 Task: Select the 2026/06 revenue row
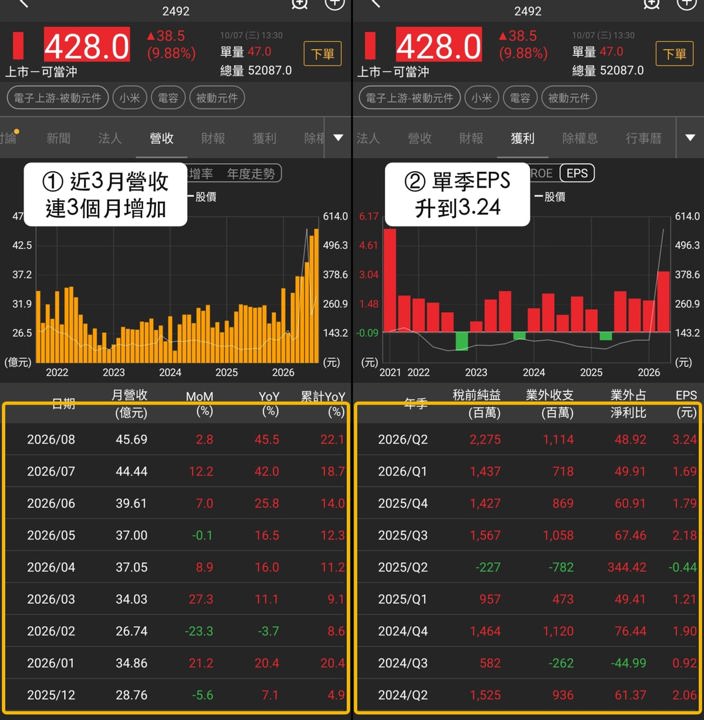(176, 503)
